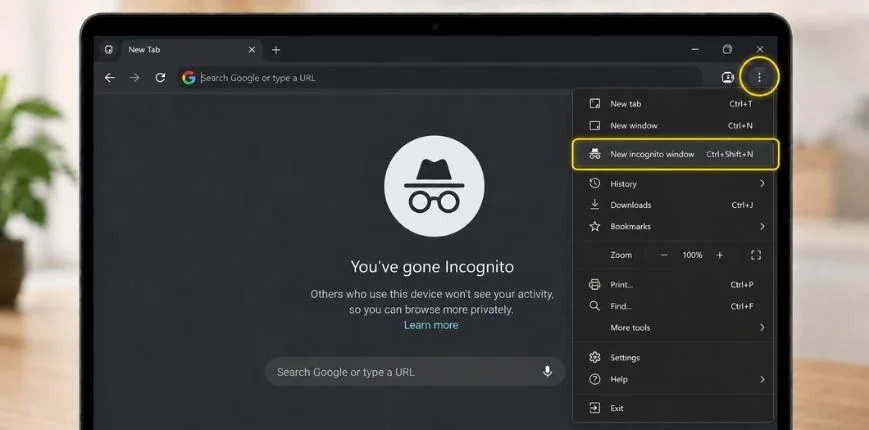Click the Bookmarks star icon

pos(595,226)
